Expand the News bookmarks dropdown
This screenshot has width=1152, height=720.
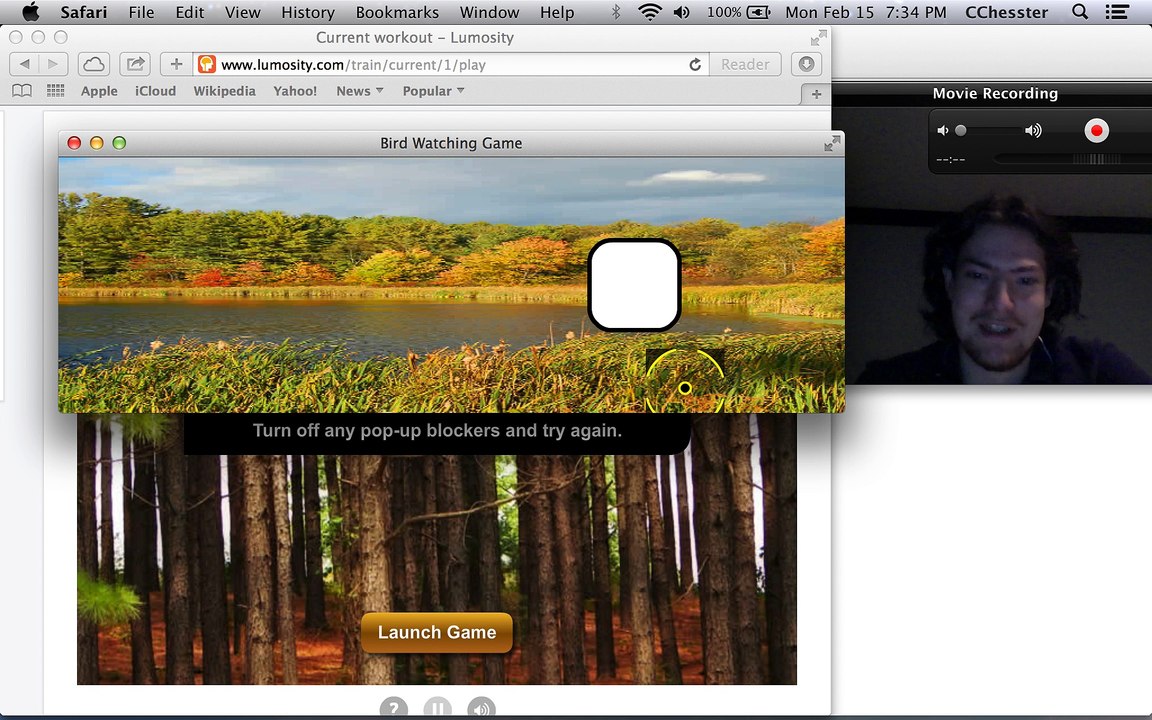click(x=360, y=91)
